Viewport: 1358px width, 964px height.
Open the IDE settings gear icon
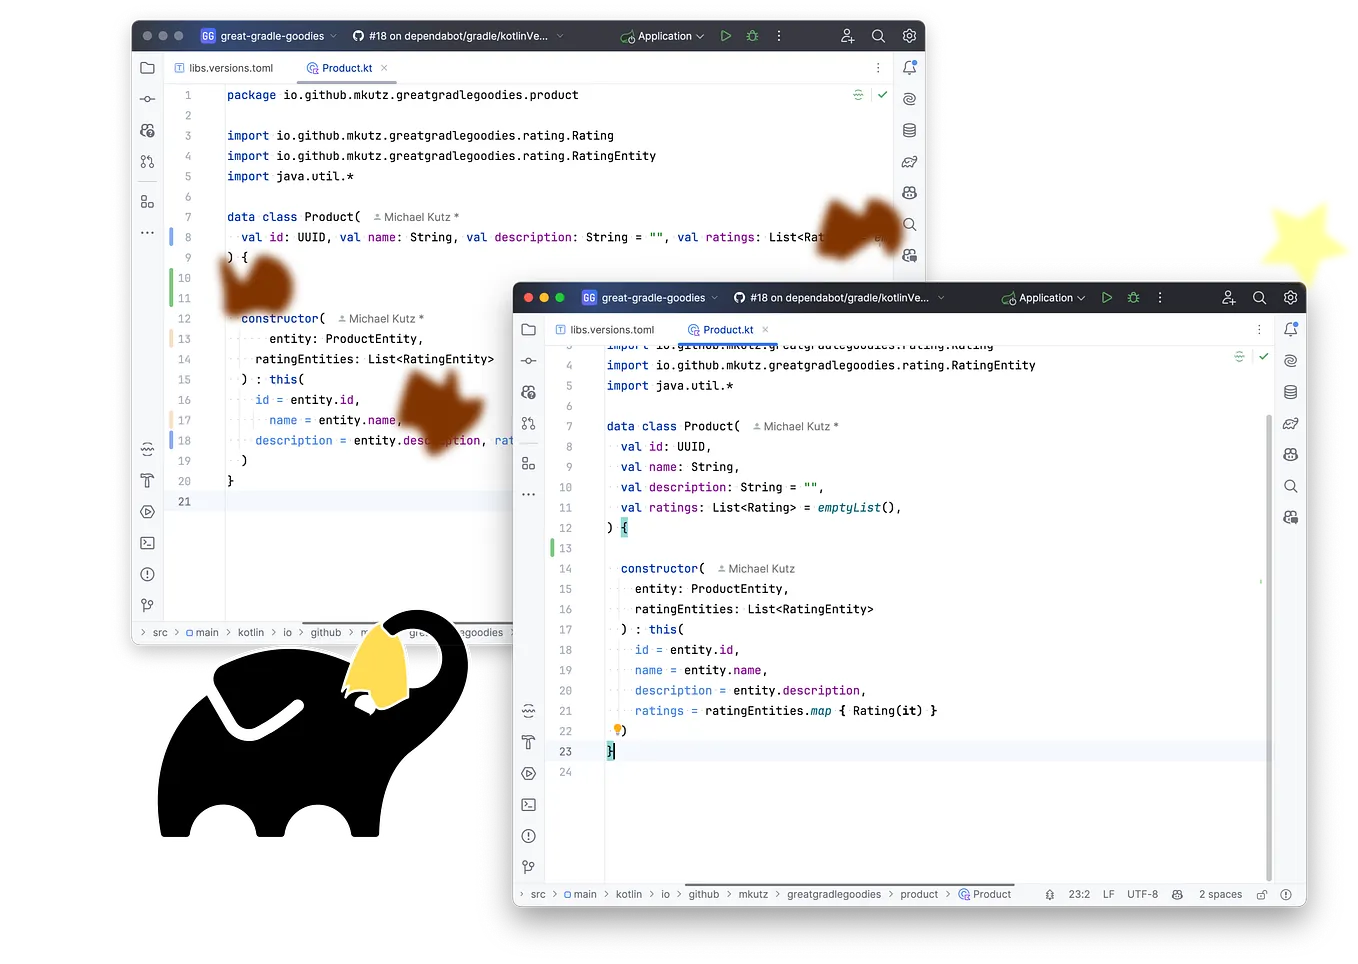(1290, 297)
